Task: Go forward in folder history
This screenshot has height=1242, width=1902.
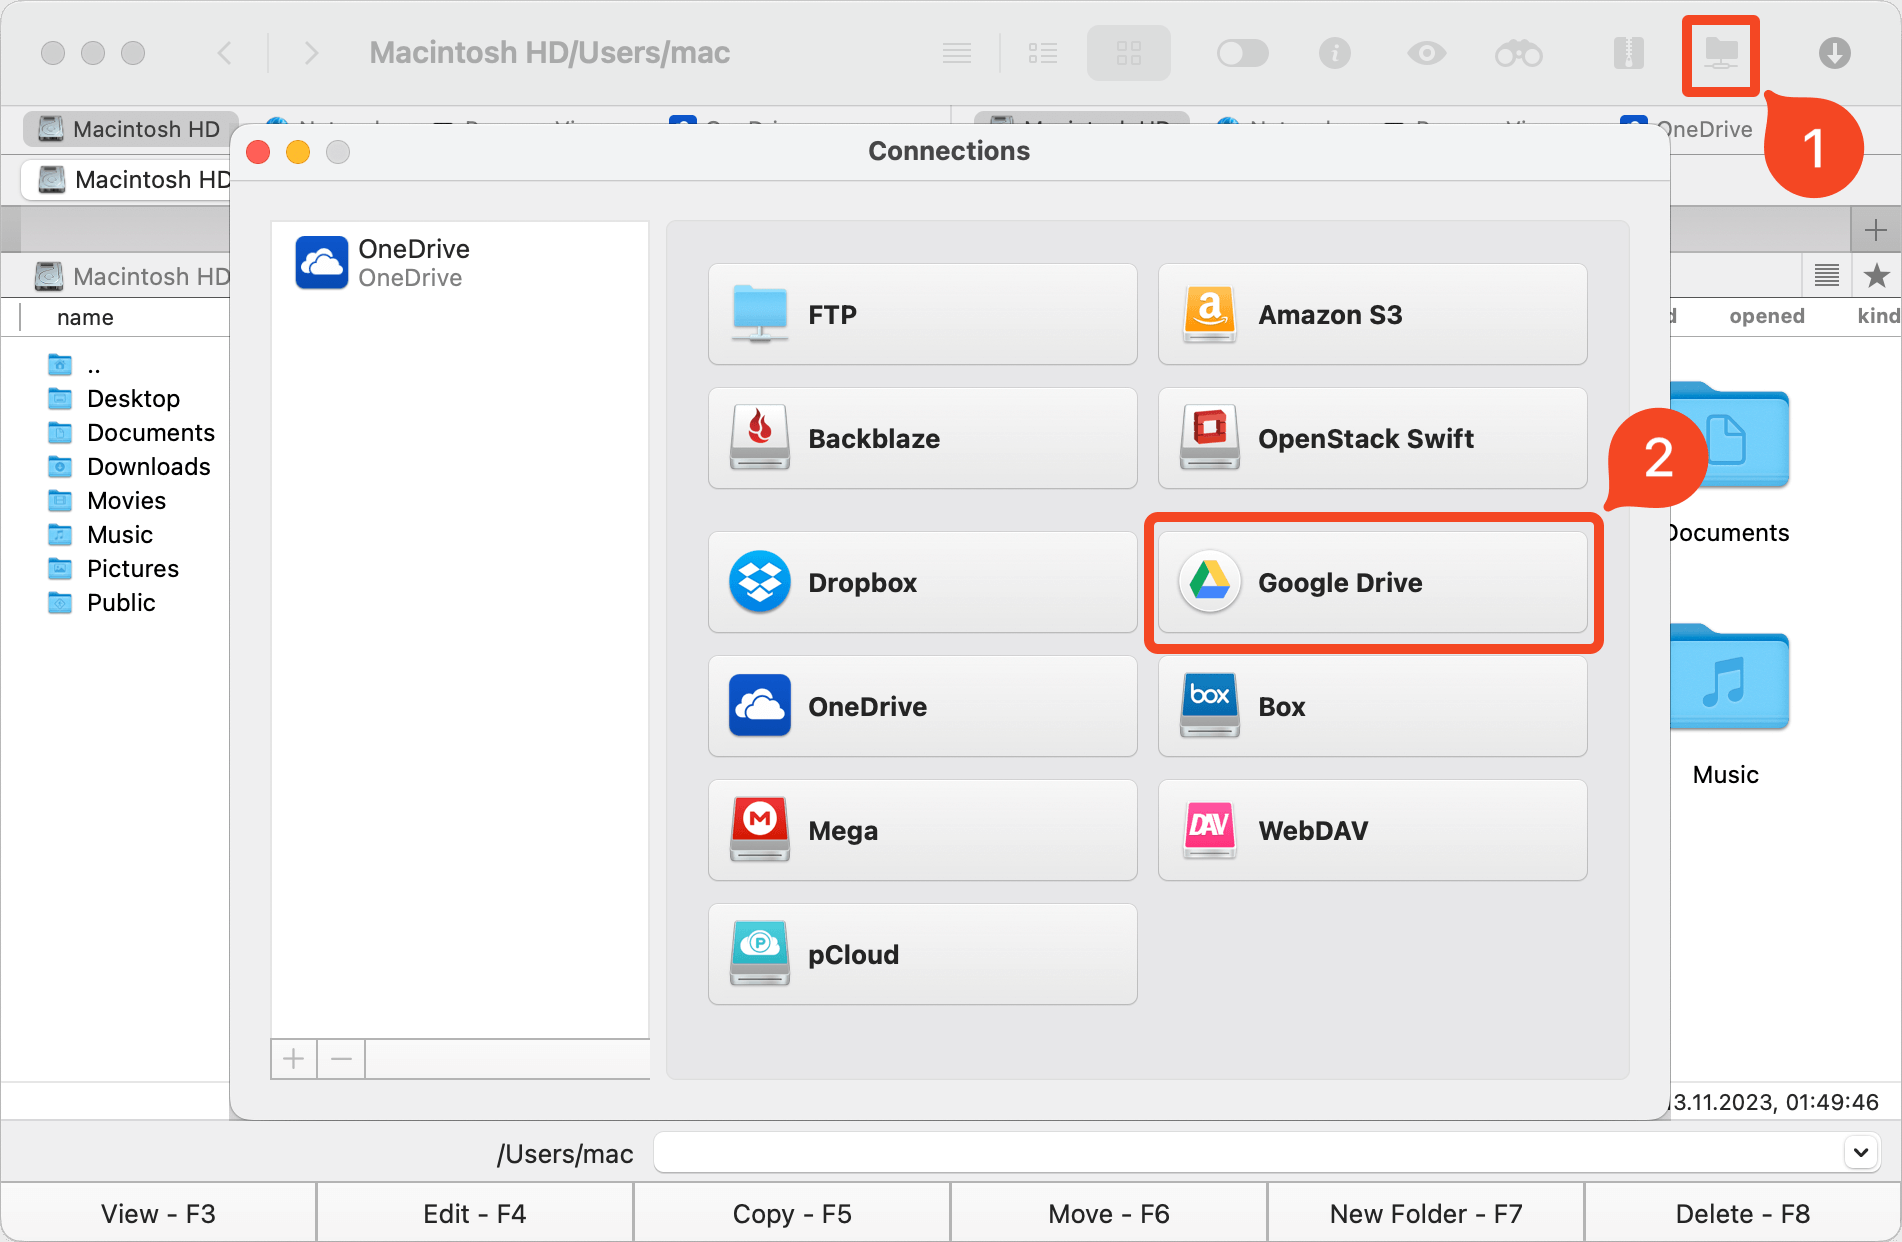Action: click(311, 53)
